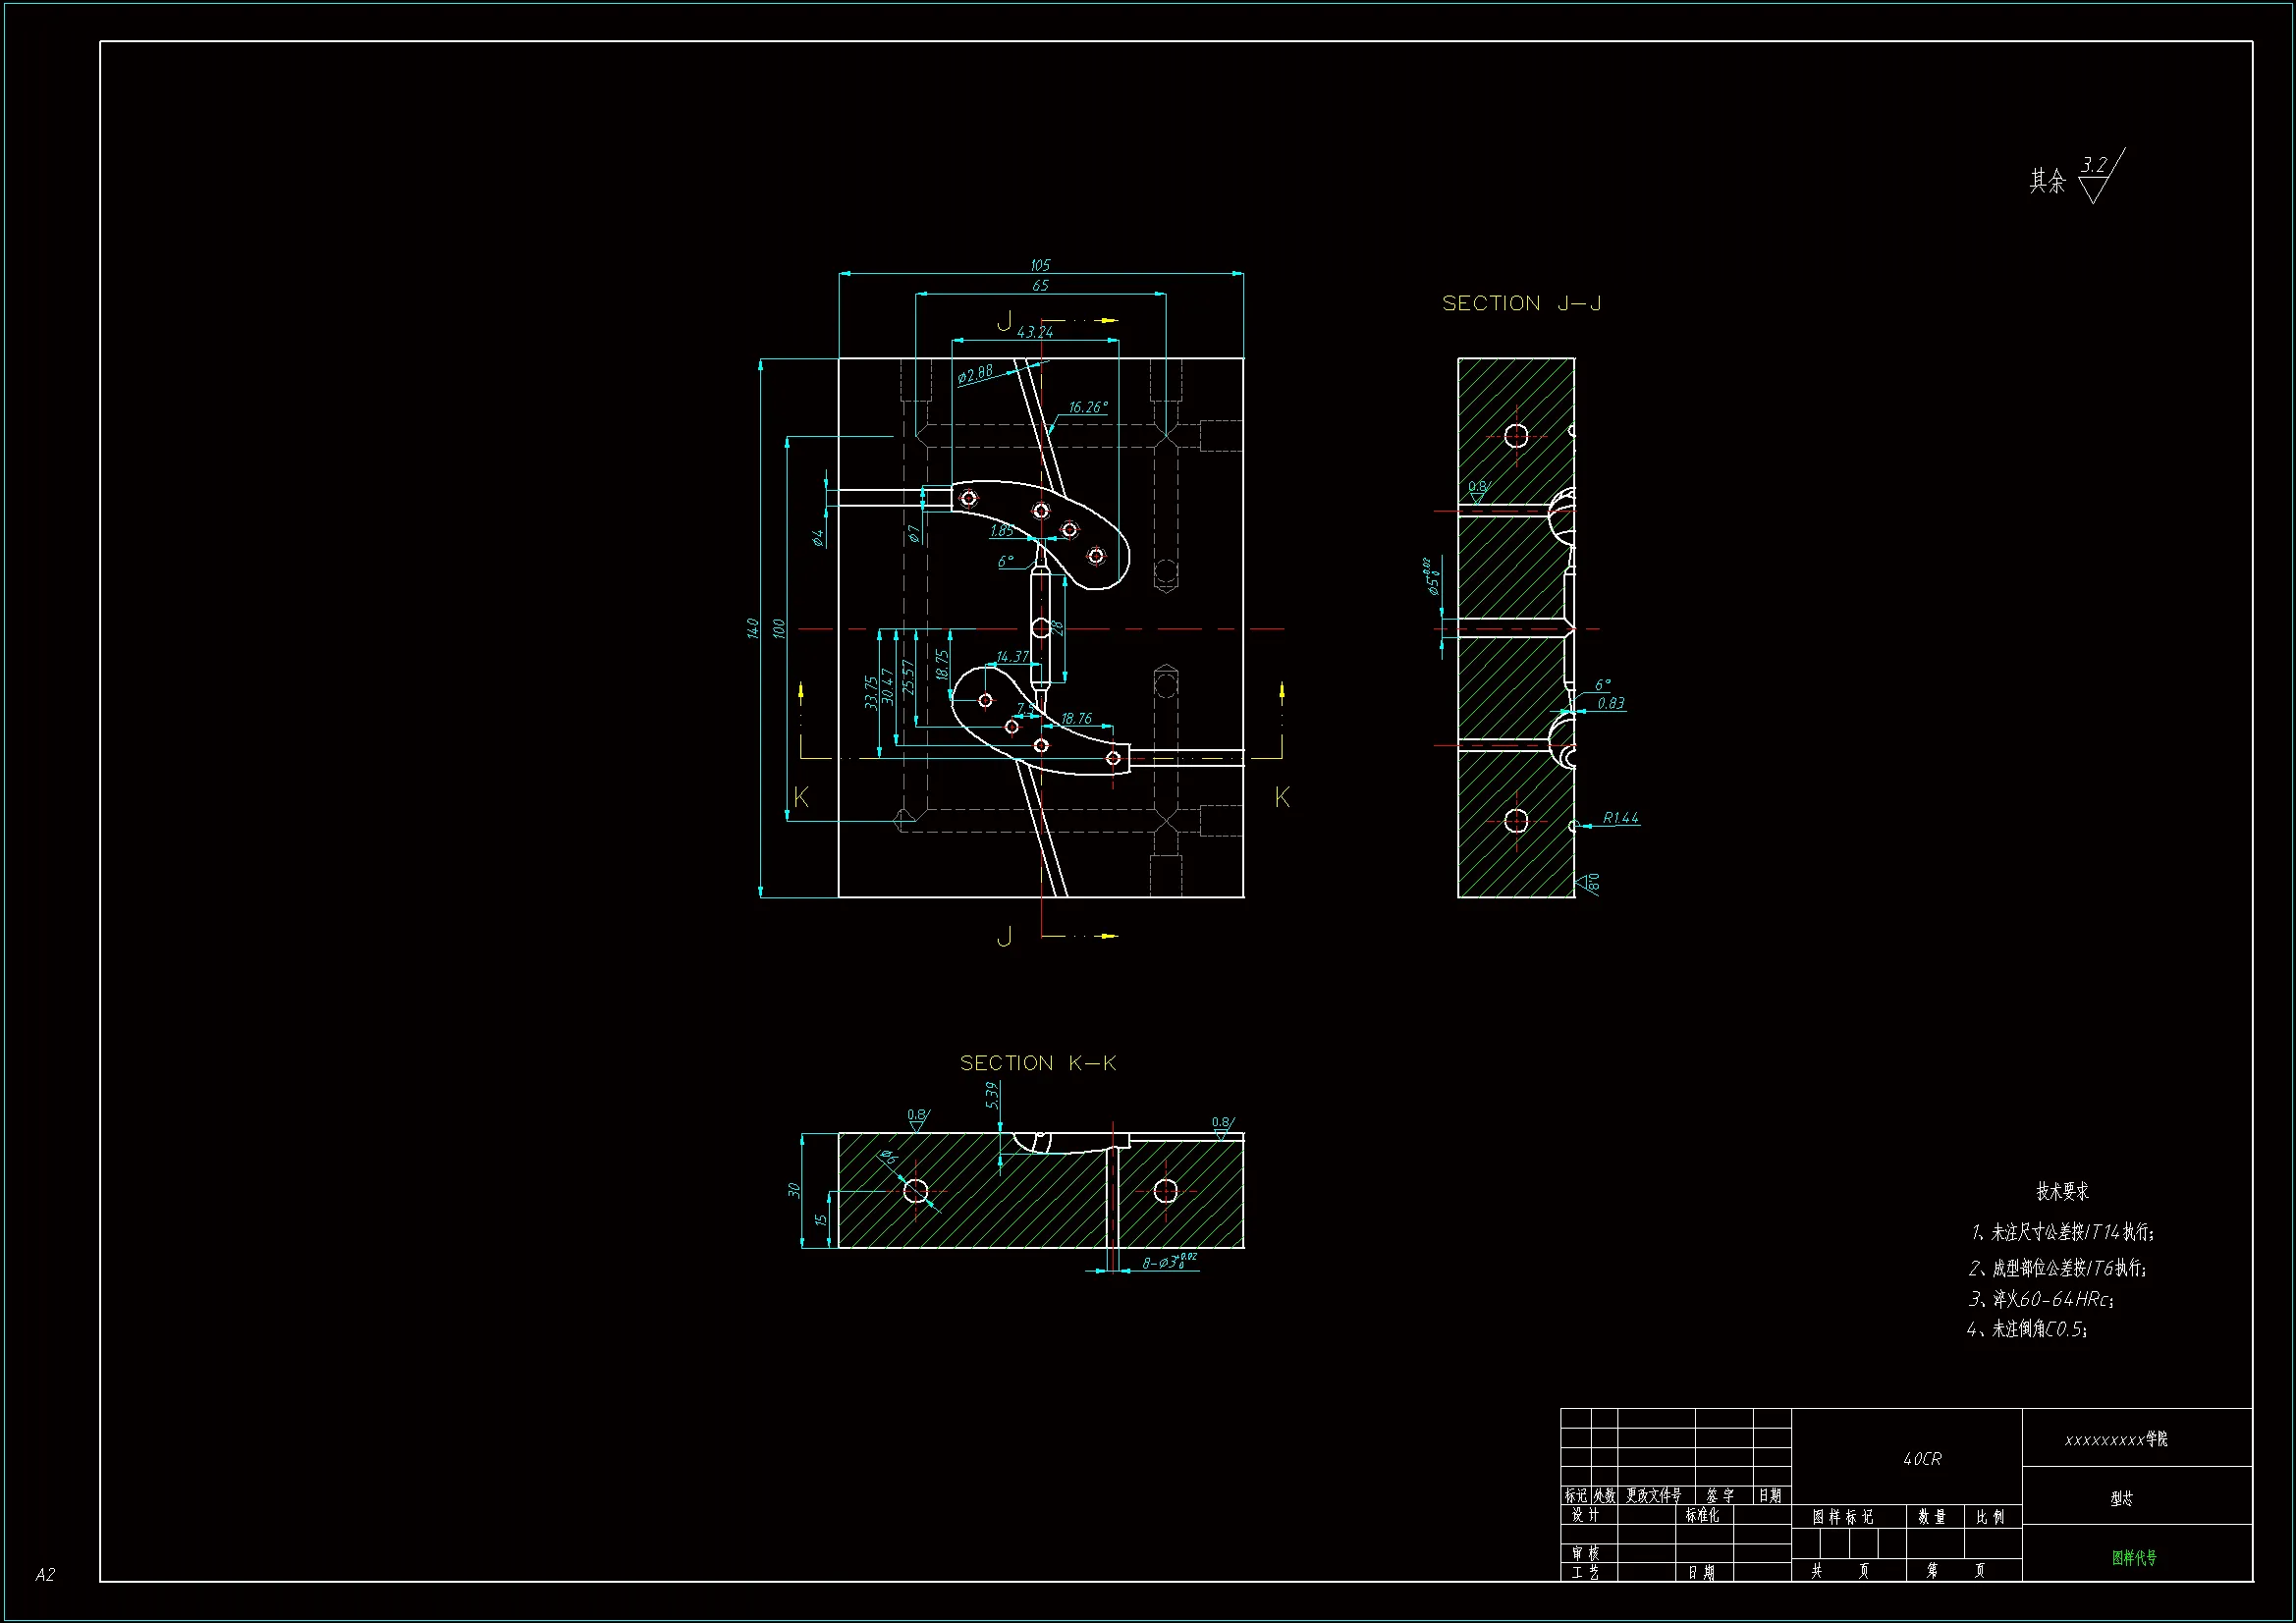The width and height of the screenshot is (2296, 1623).
Task: Click the 40CR material text
Action: pyautogui.click(x=1921, y=1459)
